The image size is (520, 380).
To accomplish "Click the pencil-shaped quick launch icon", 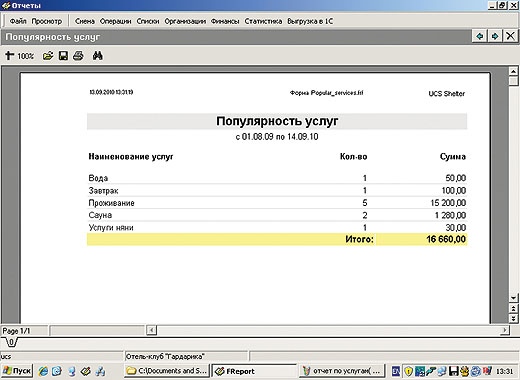I will 86,371.
